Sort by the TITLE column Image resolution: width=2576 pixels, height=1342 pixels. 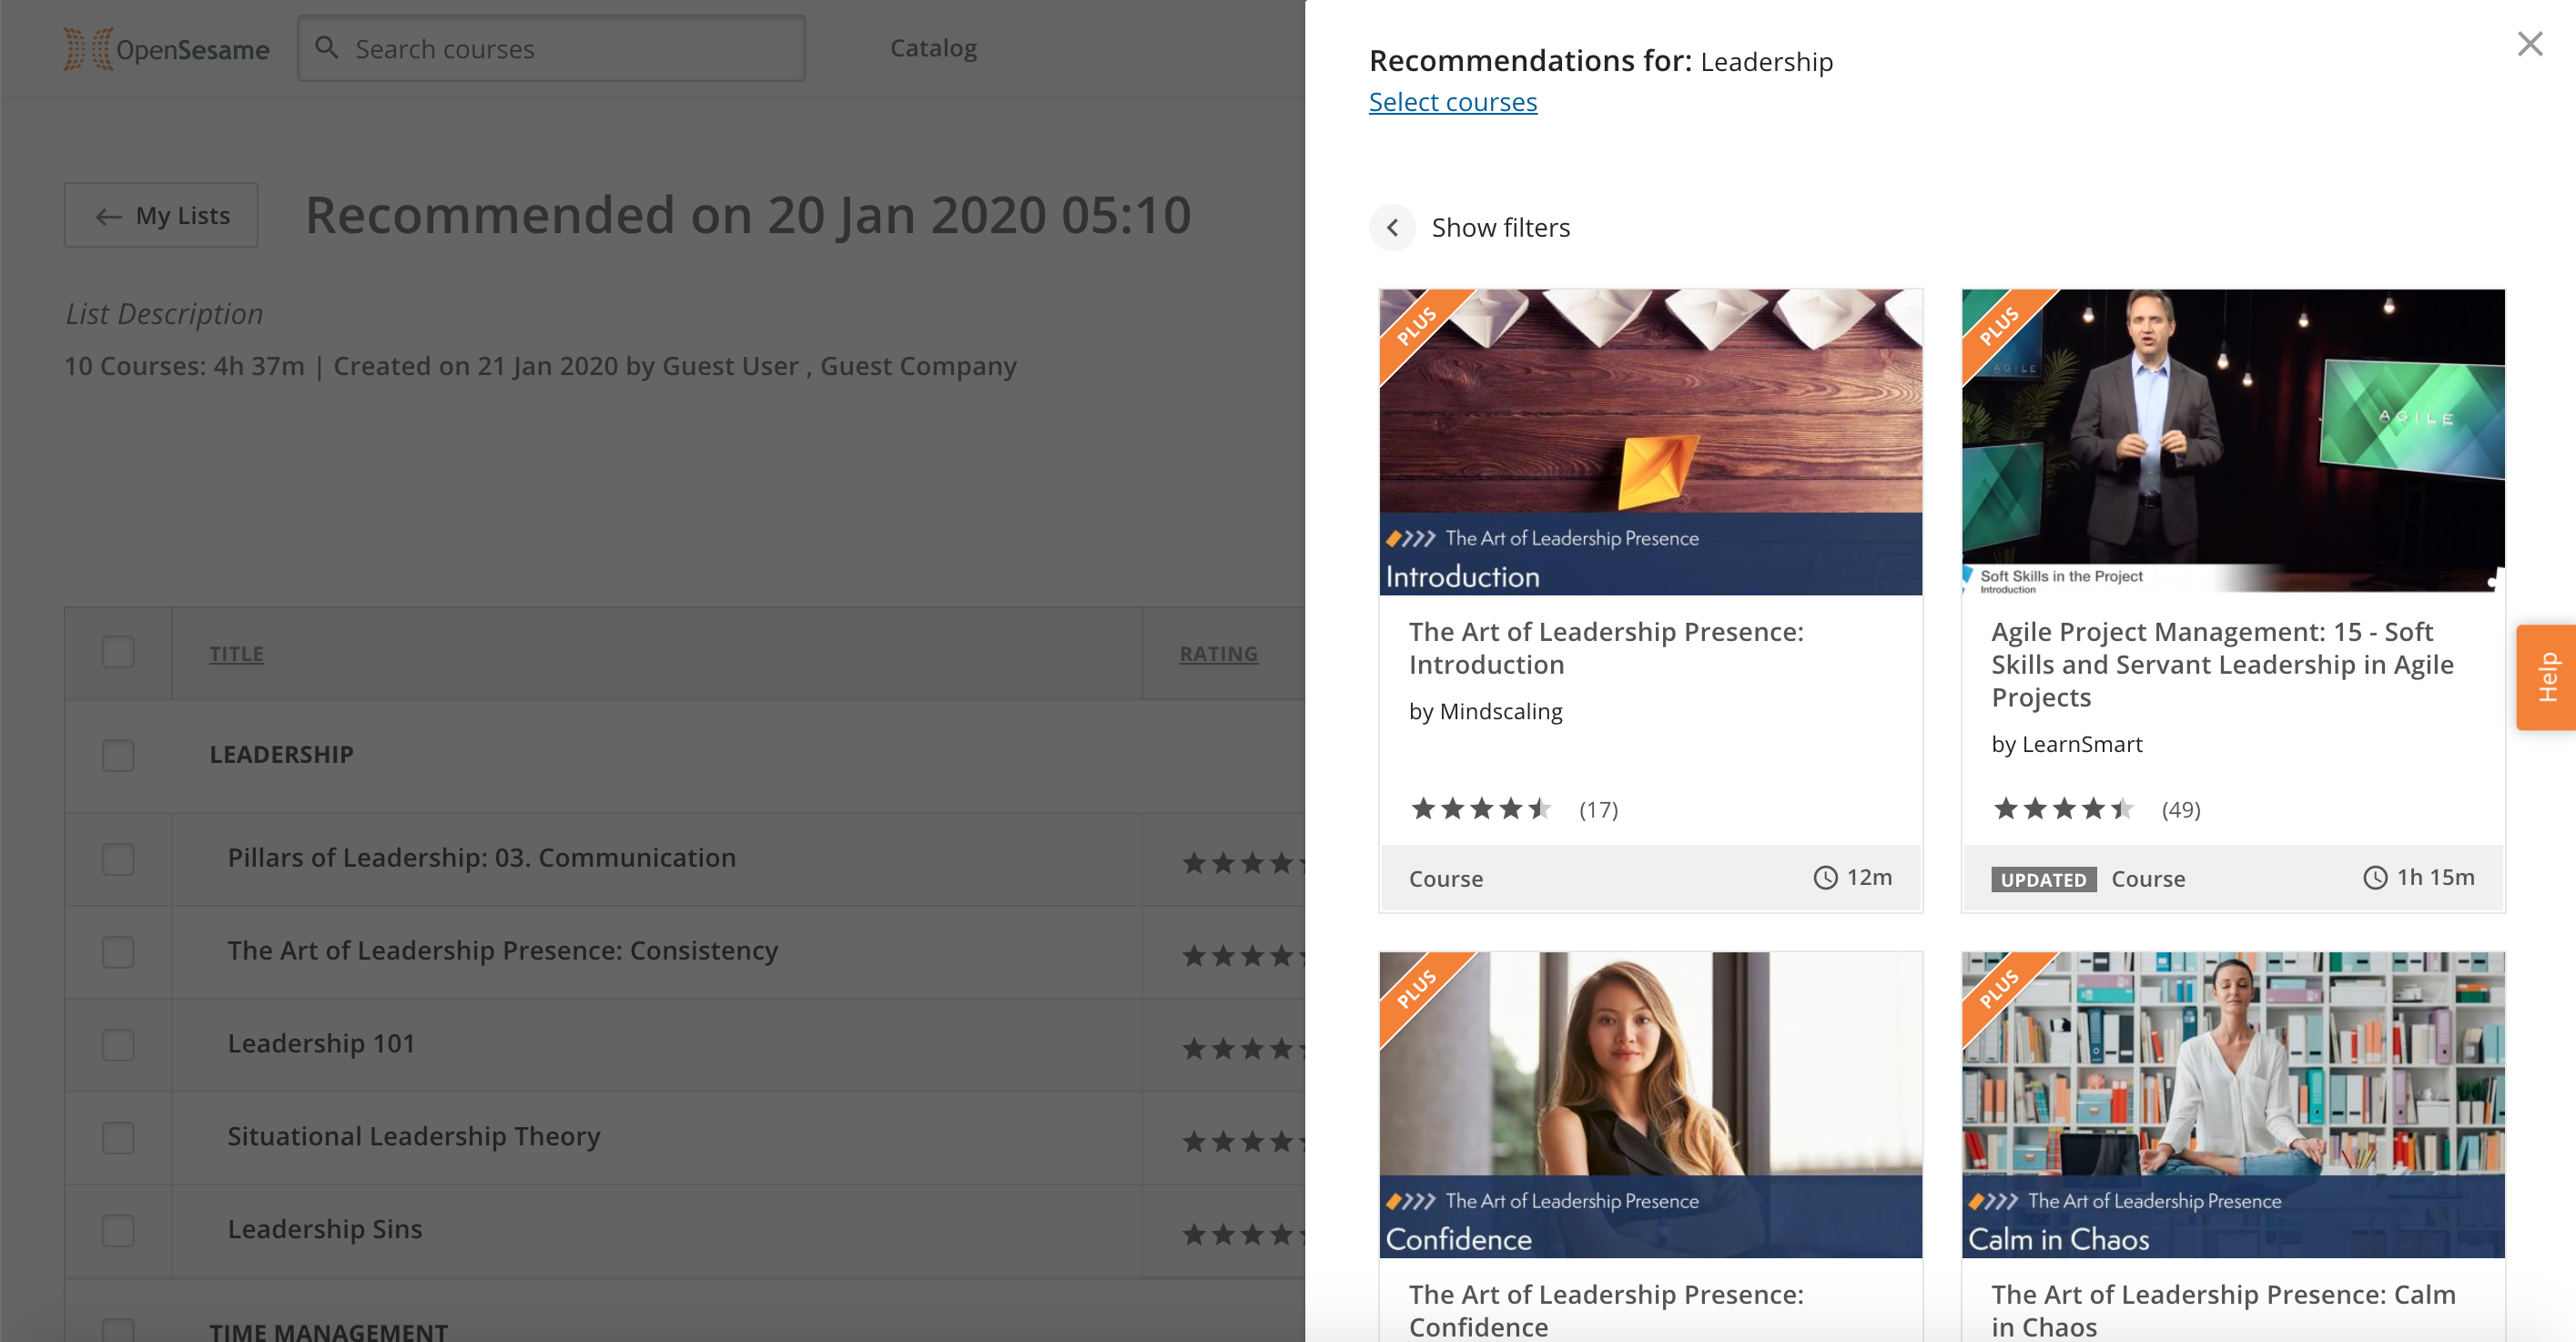coord(236,653)
